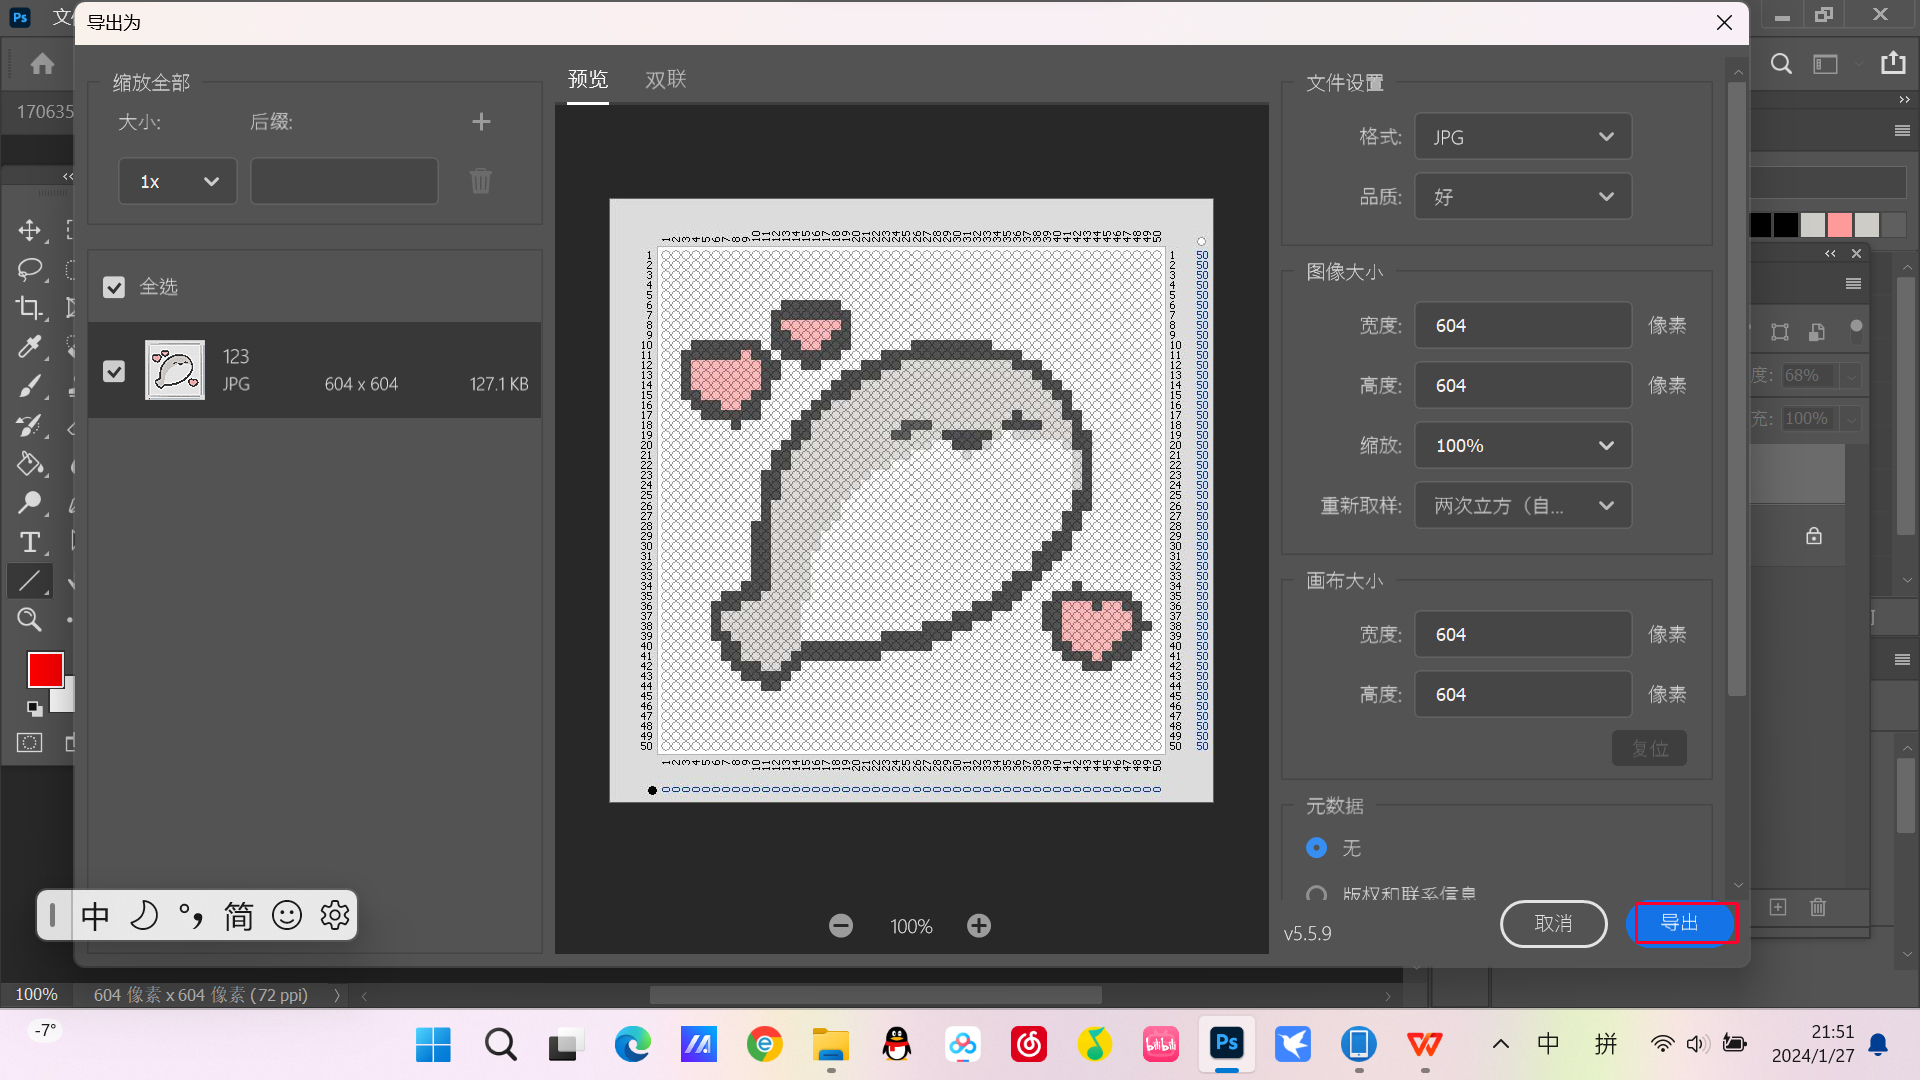
Task: Select the 版权和联系信息 radio button
Action: (x=1316, y=893)
